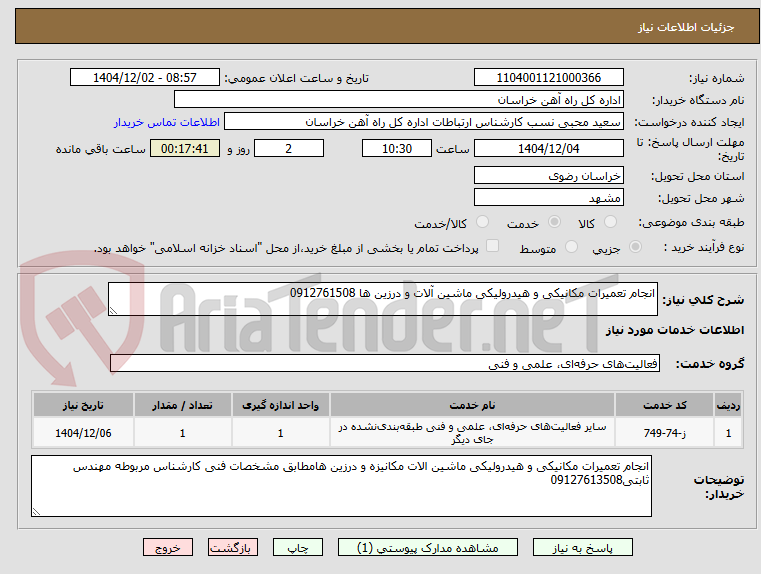
Task: Click the توضیحات خریدار text area
Action: coord(341,486)
